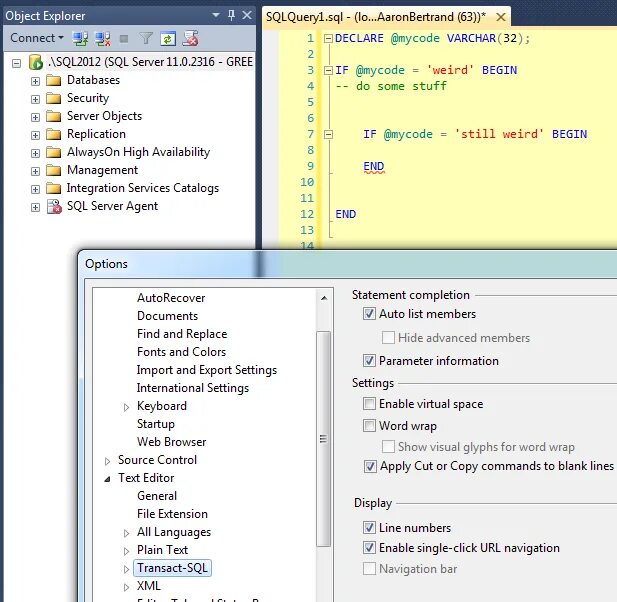Expand the Security node
Image resolution: width=617 pixels, height=602 pixels.
pyautogui.click(x=35, y=99)
